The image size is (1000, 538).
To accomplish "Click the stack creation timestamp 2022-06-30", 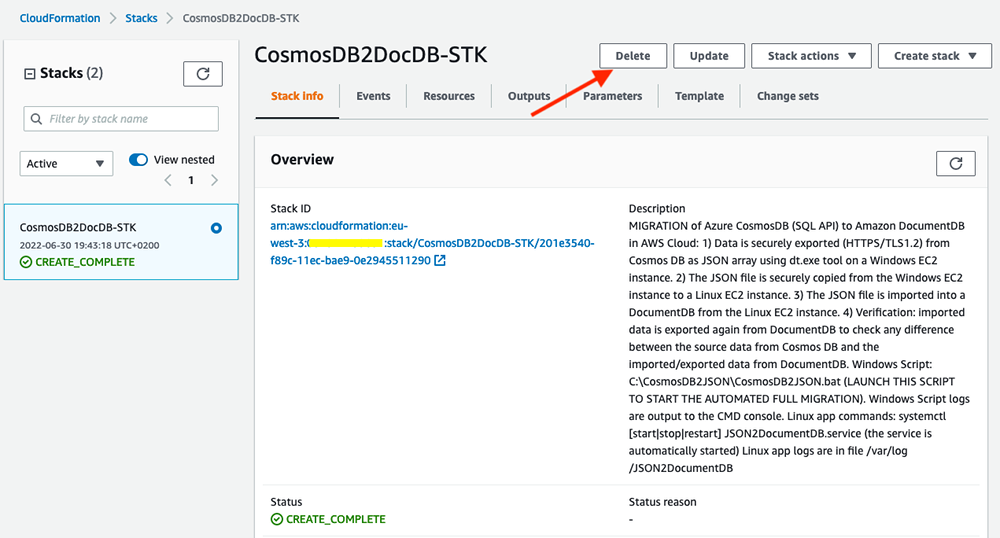I will (x=89, y=245).
